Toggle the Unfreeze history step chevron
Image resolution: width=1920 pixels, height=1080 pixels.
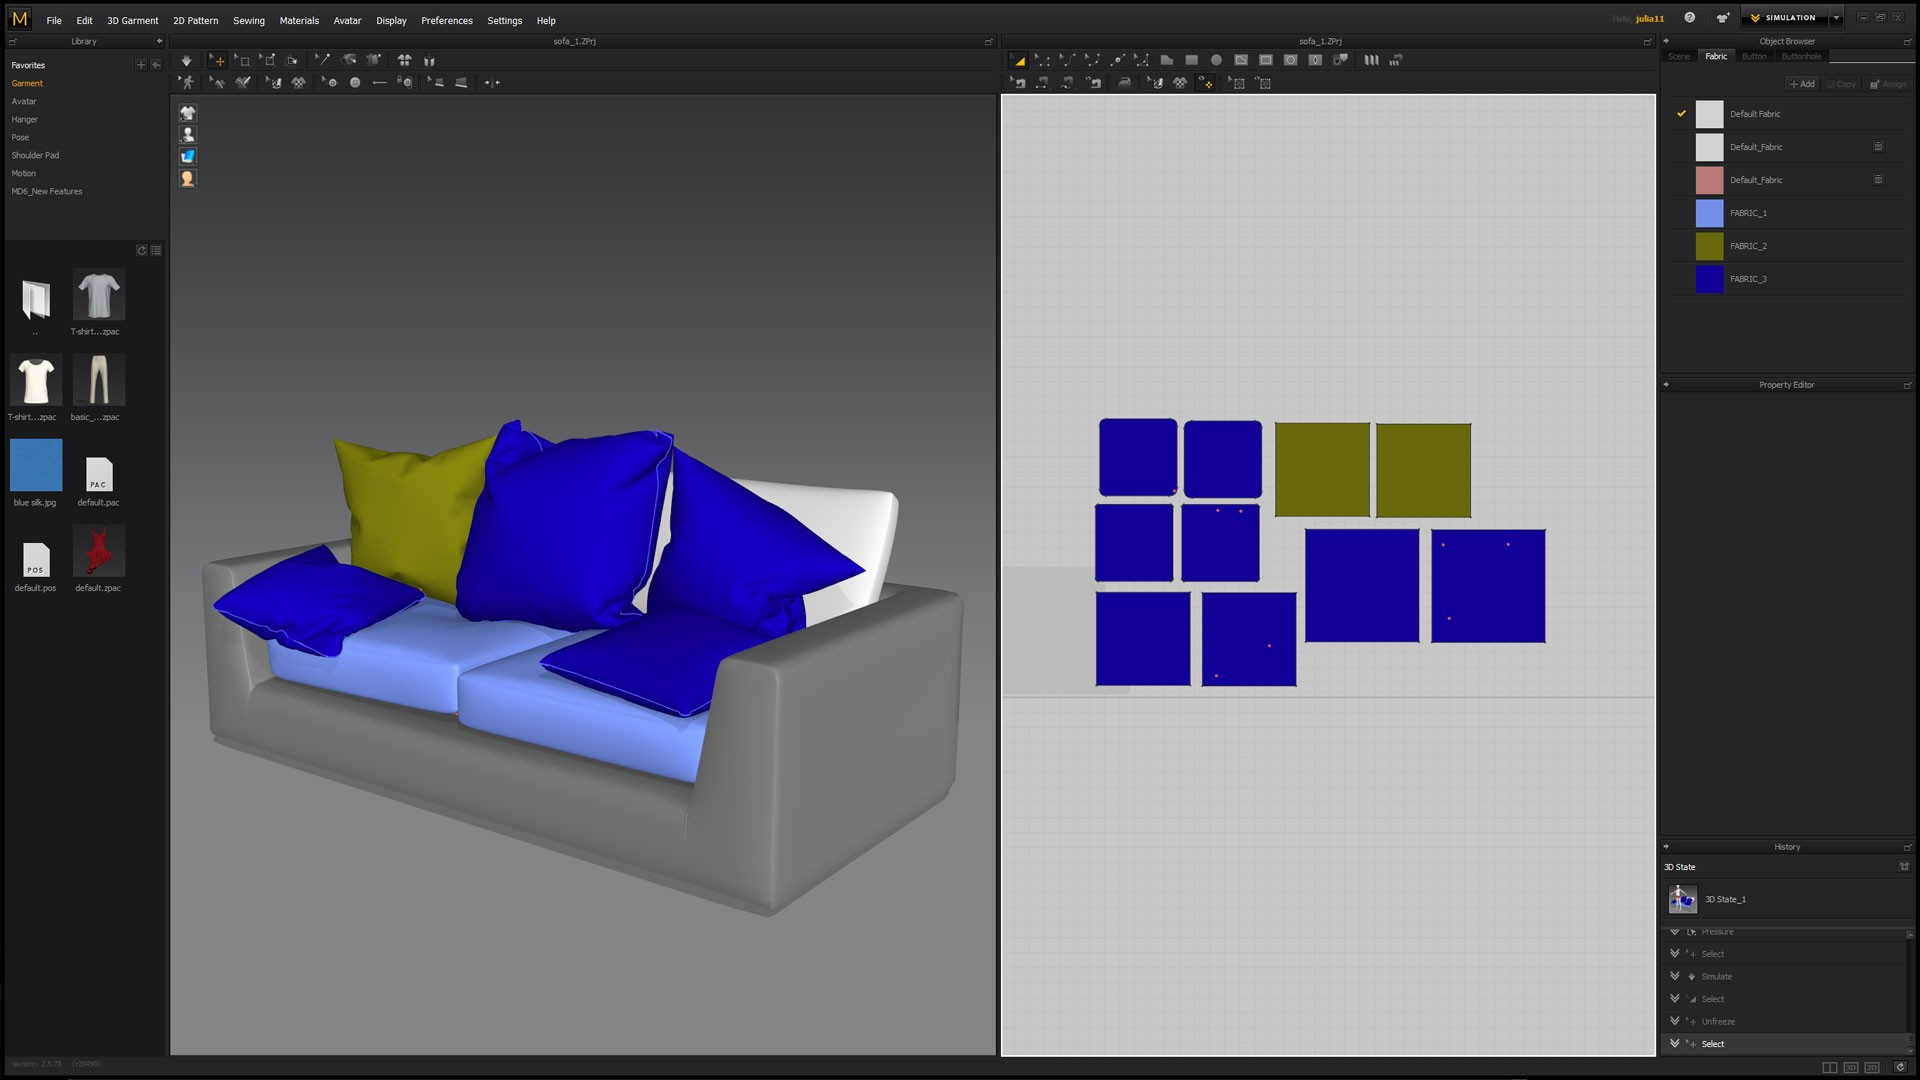pos(1675,1021)
